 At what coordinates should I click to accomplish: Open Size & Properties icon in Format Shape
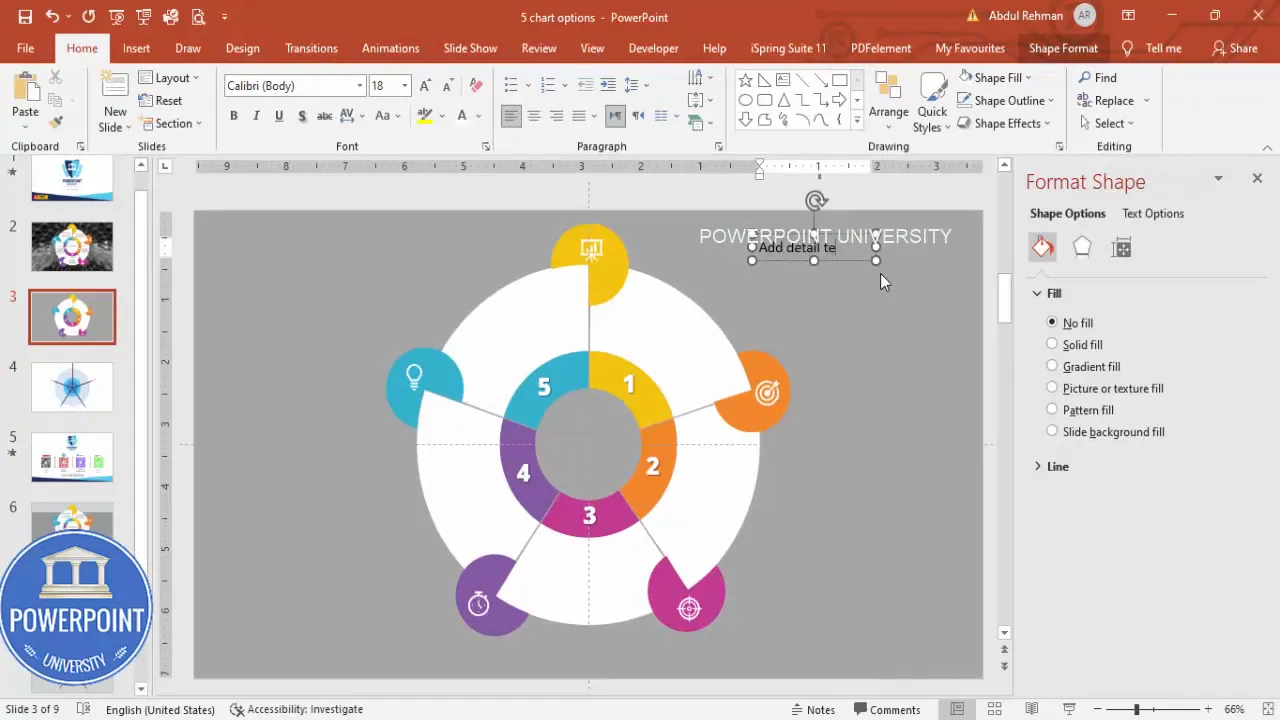click(1121, 248)
